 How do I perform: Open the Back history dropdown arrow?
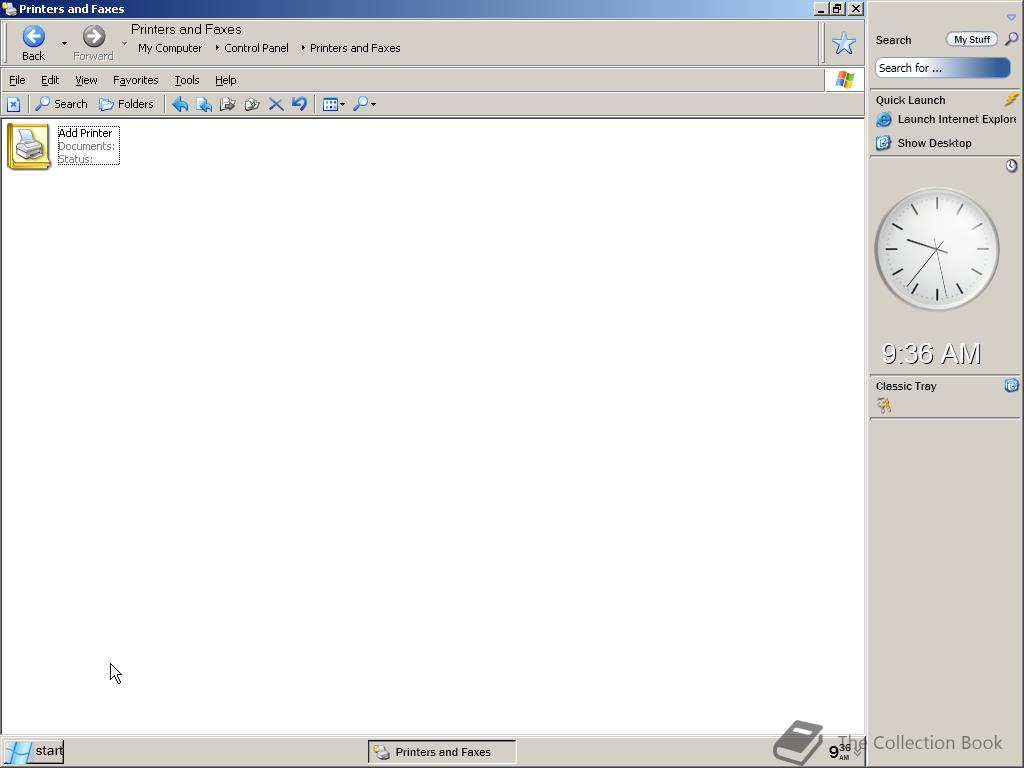coord(64,43)
